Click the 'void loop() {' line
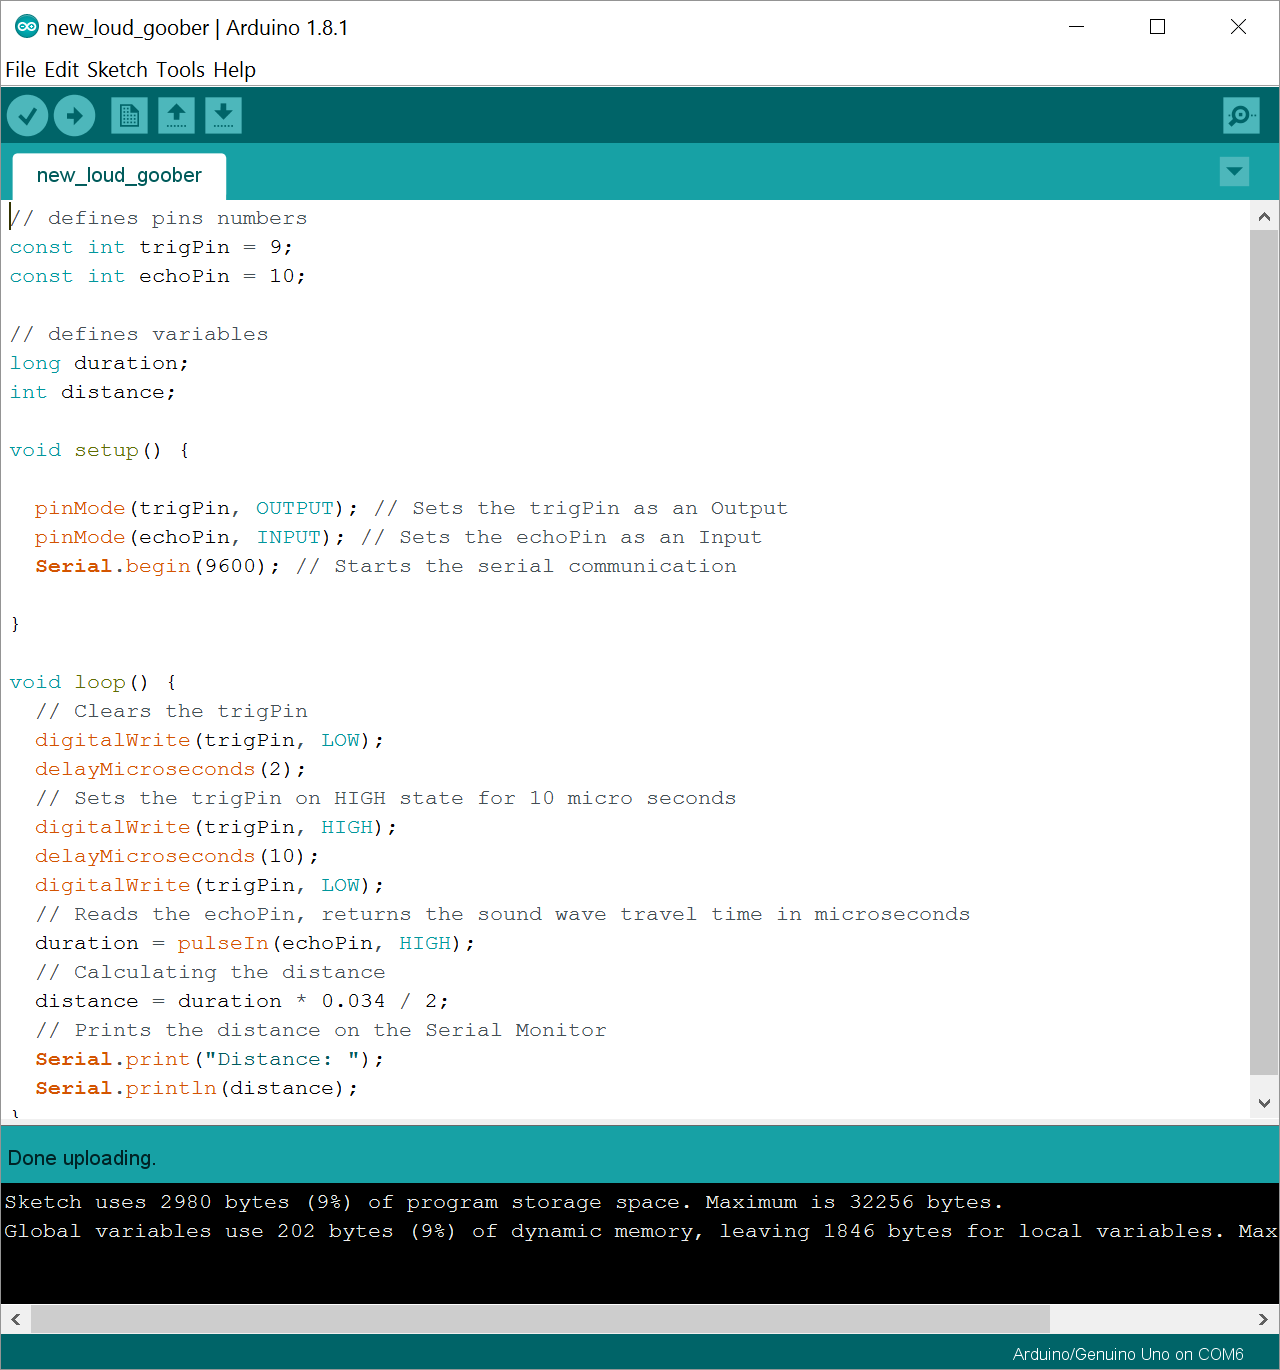Viewport: 1280px width, 1370px height. (x=93, y=682)
